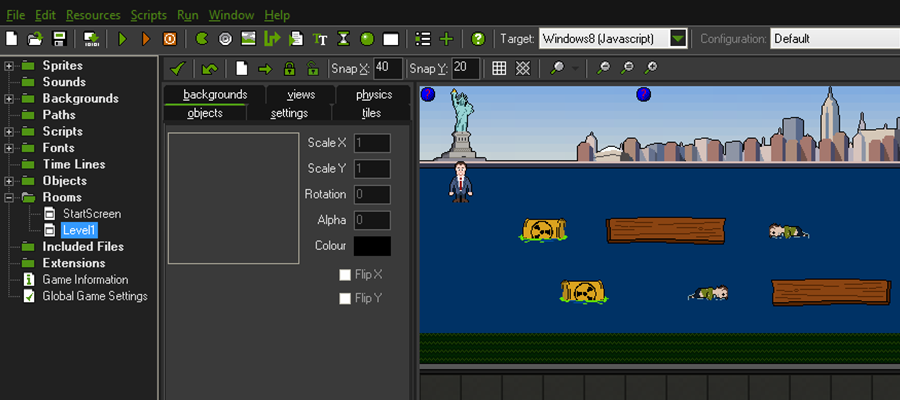This screenshot has height=400, width=900.
Task: Create the game executable
Action: [x=91, y=39]
